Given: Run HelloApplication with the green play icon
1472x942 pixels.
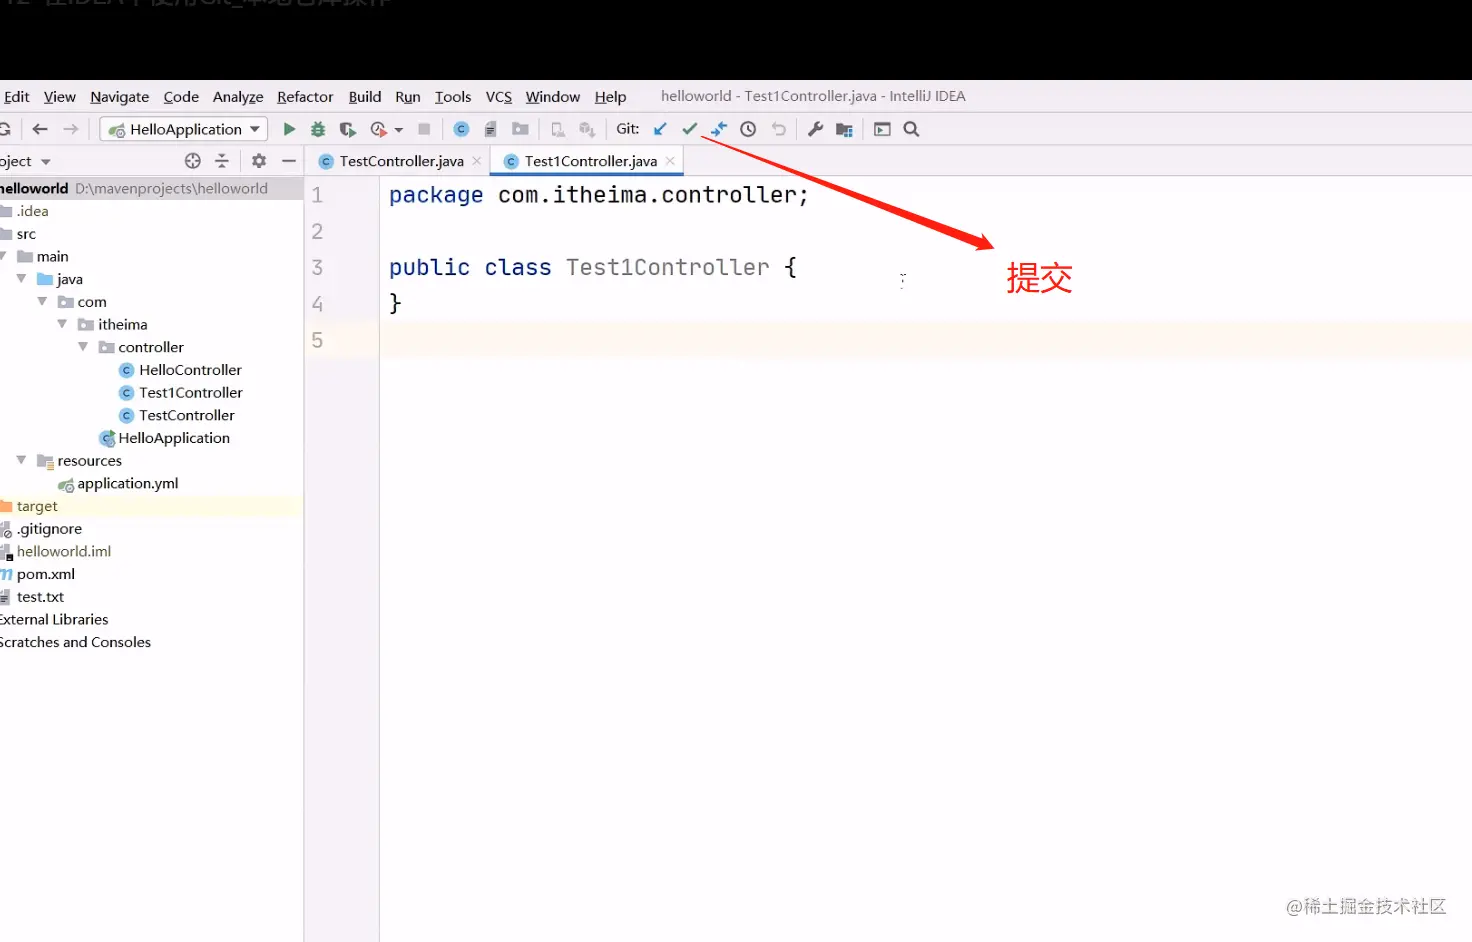Looking at the screenshot, I should tap(289, 129).
